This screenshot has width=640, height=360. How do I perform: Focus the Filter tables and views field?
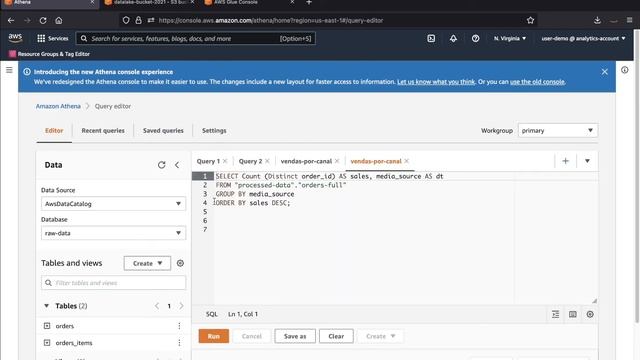113,283
